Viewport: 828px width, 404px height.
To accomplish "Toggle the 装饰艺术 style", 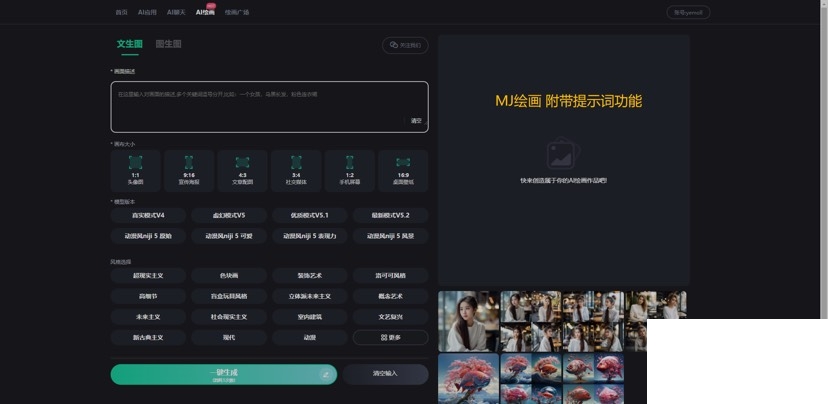I will [310, 276].
